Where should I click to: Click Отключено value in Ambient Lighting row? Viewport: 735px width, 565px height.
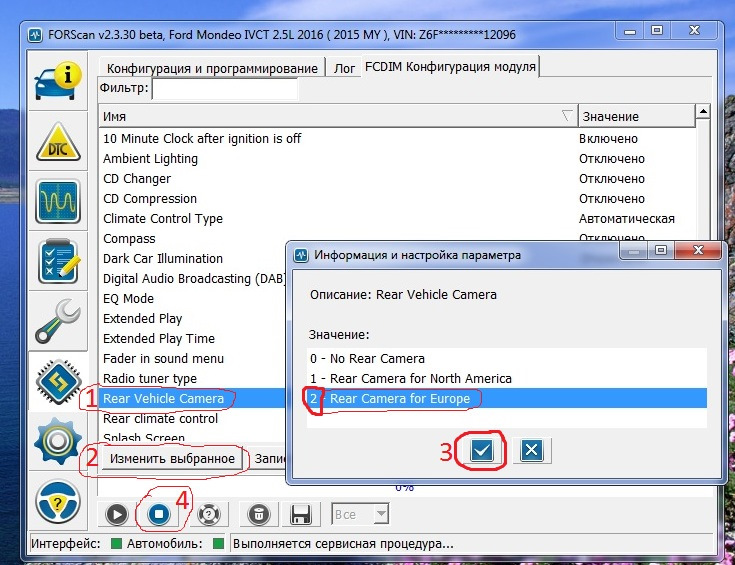(611, 159)
